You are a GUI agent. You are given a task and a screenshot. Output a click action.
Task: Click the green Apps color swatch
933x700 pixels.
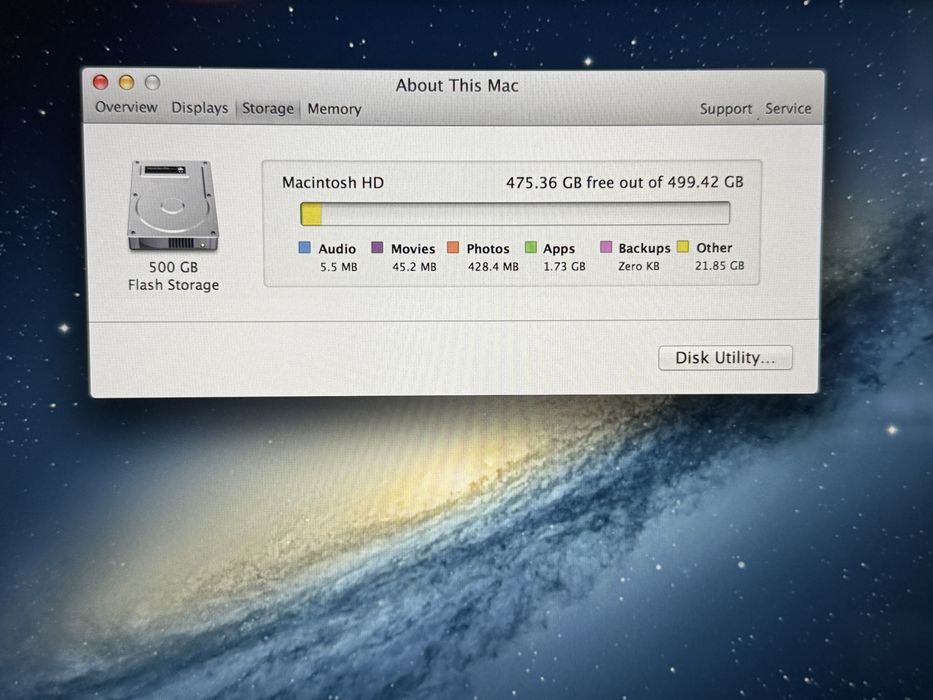pos(531,247)
